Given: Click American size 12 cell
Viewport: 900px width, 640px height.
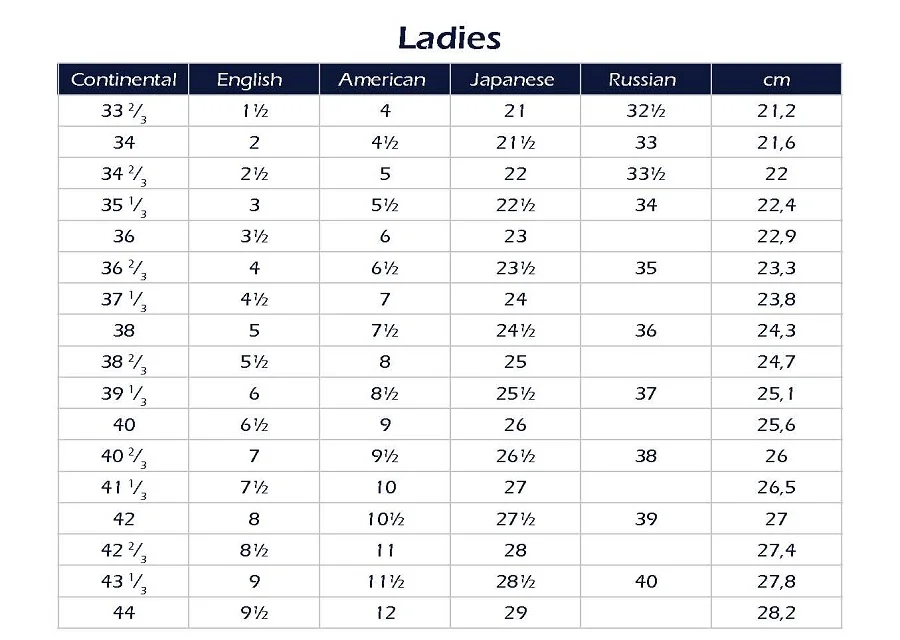Looking at the screenshot, I should coord(385,613).
